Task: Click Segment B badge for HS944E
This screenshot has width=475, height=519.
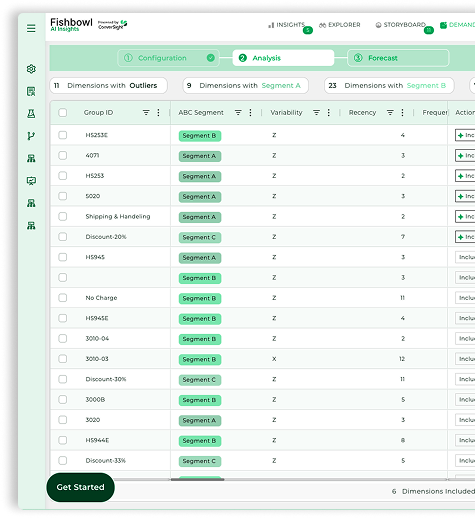Action: (x=199, y=441)
